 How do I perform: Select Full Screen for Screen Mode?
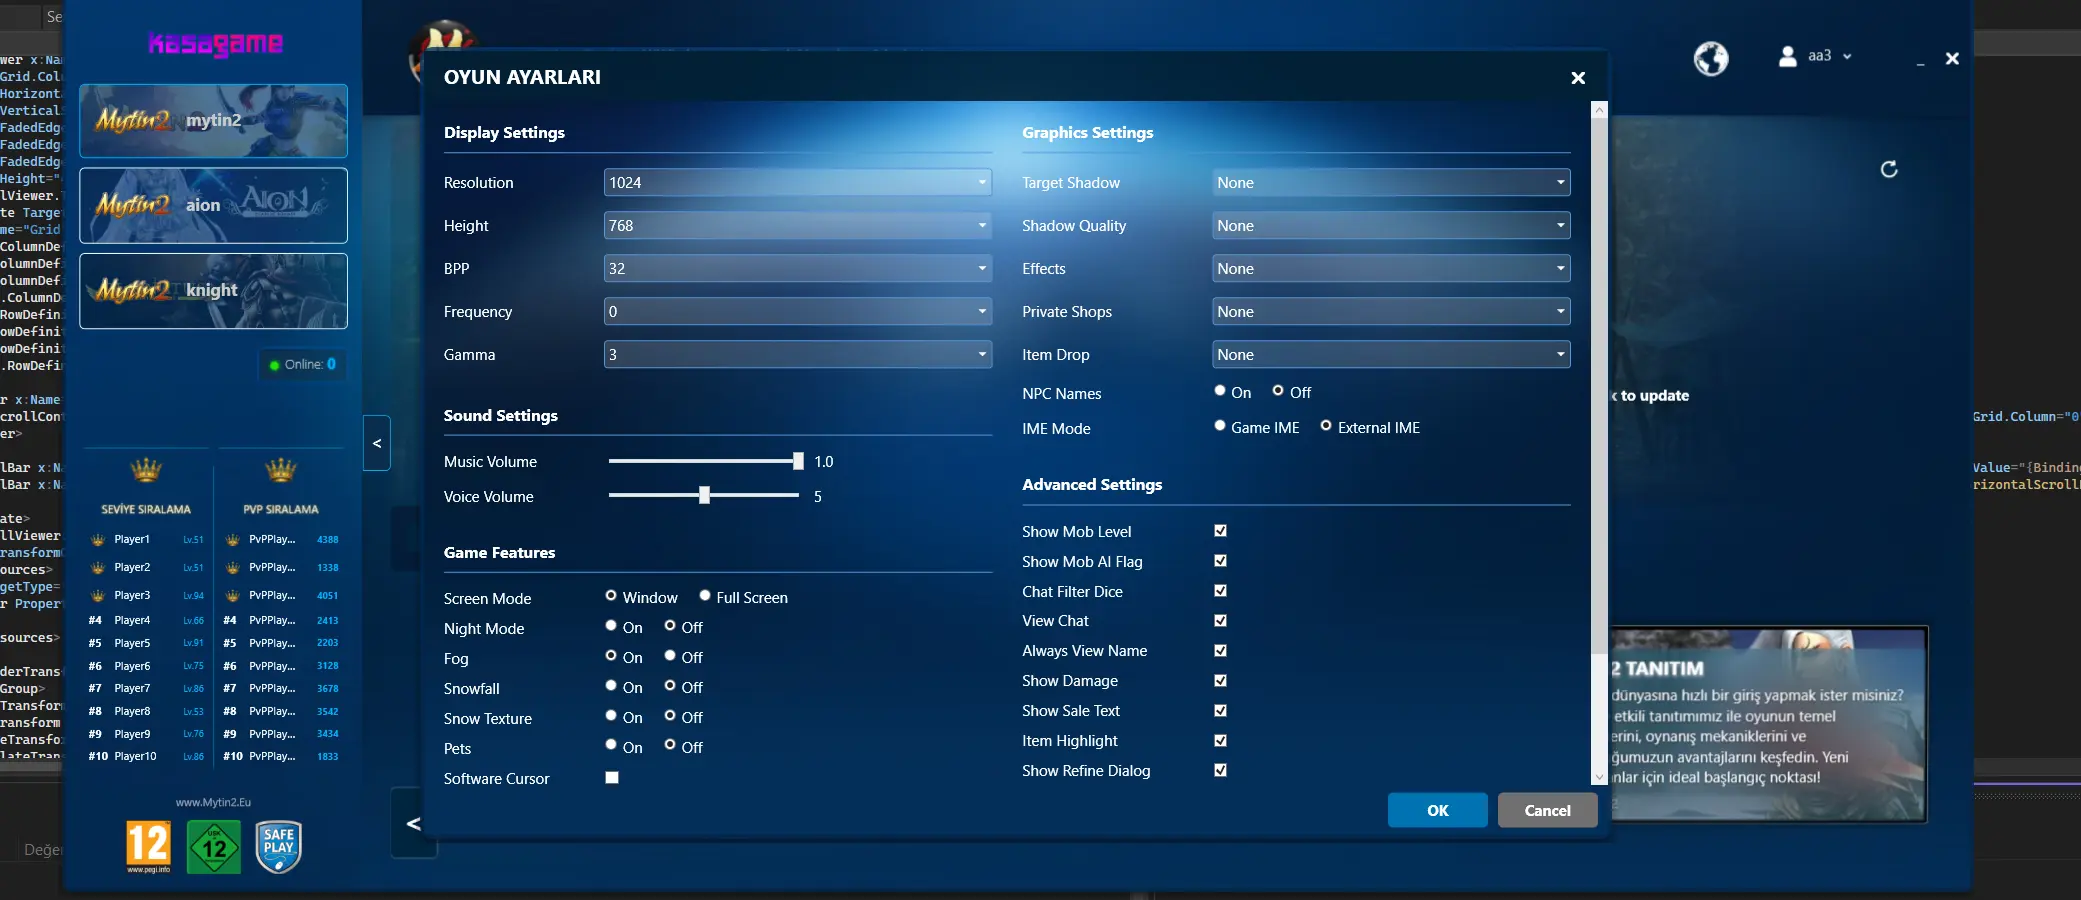coord(705,596)
